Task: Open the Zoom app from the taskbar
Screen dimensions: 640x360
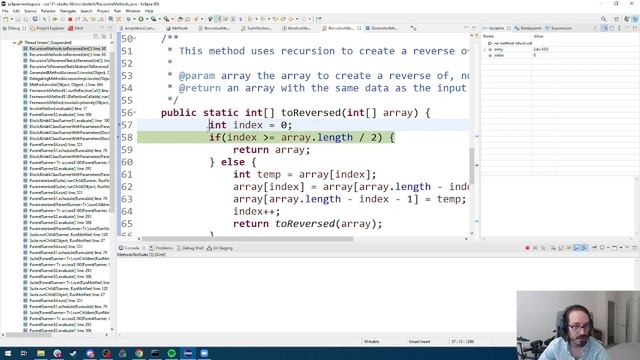Action: [x=204, y=353]
